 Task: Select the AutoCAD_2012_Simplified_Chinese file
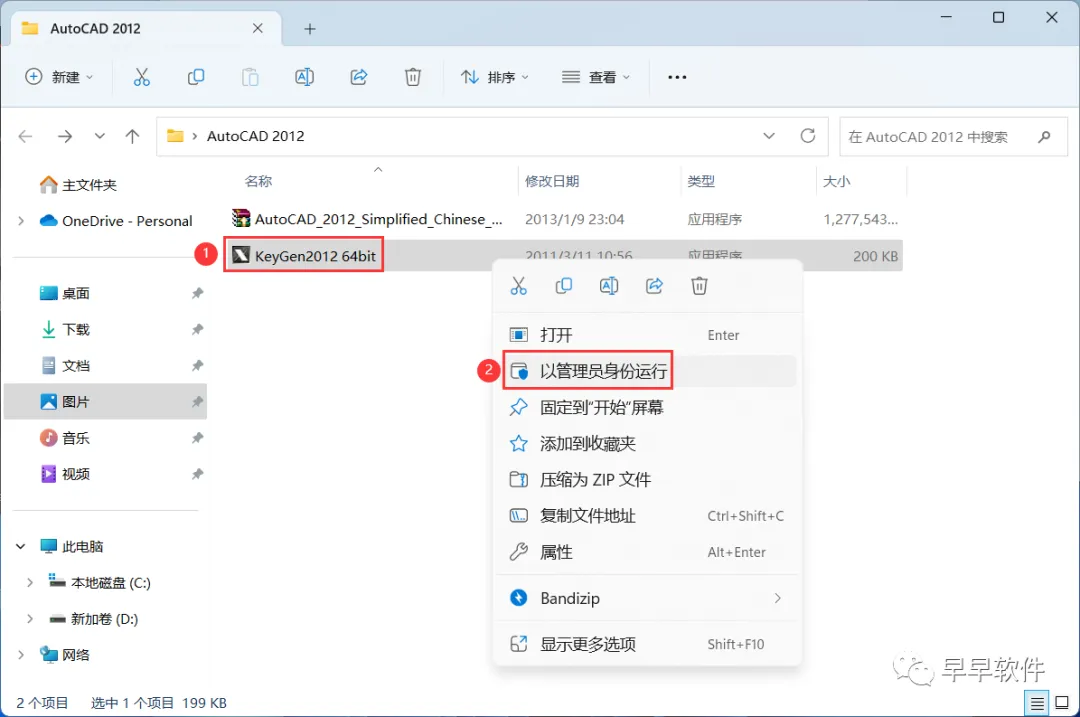367,219
